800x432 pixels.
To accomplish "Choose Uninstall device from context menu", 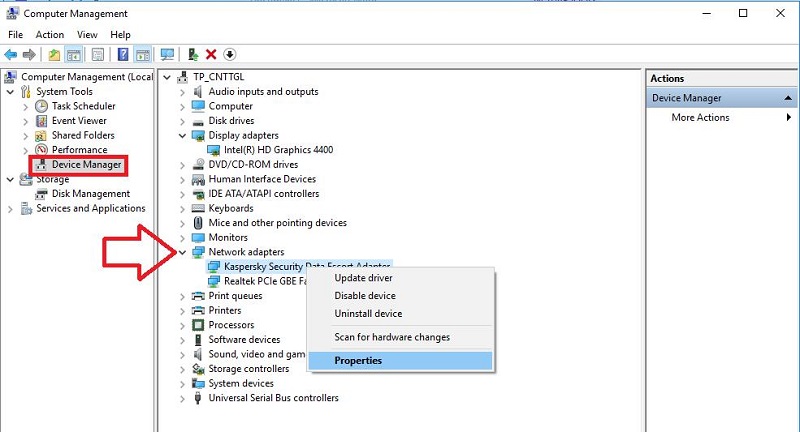I will click(x=401, y=314).
